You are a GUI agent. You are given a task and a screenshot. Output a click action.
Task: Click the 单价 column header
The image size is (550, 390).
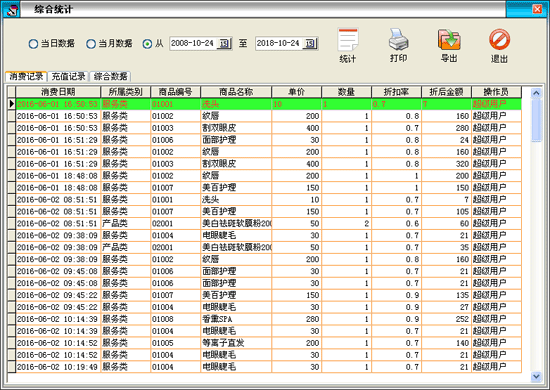296,92
